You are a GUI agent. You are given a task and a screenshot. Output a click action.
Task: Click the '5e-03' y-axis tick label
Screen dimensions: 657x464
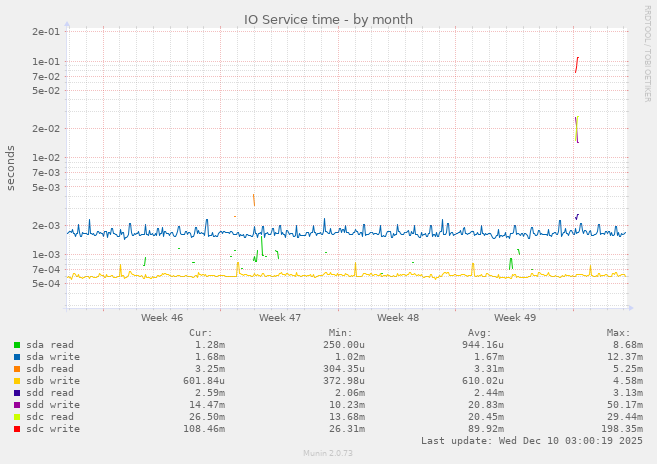46,187
